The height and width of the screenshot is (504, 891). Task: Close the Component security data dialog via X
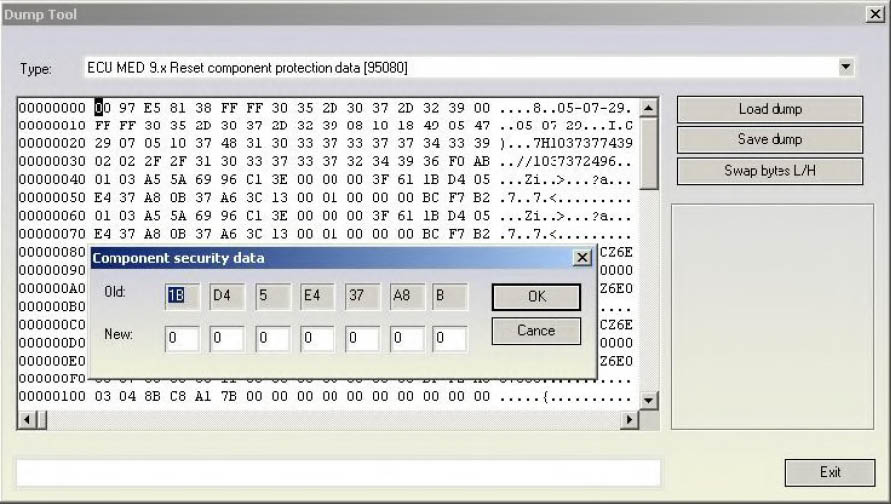tap(582, 258)
